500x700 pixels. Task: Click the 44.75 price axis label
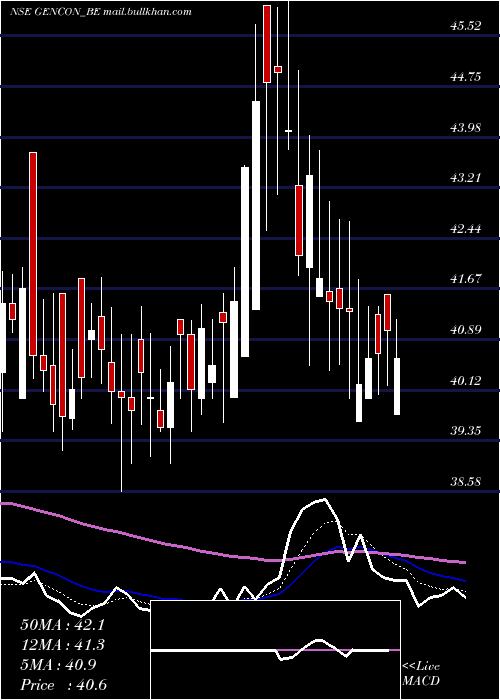click(x=466, y=77)
